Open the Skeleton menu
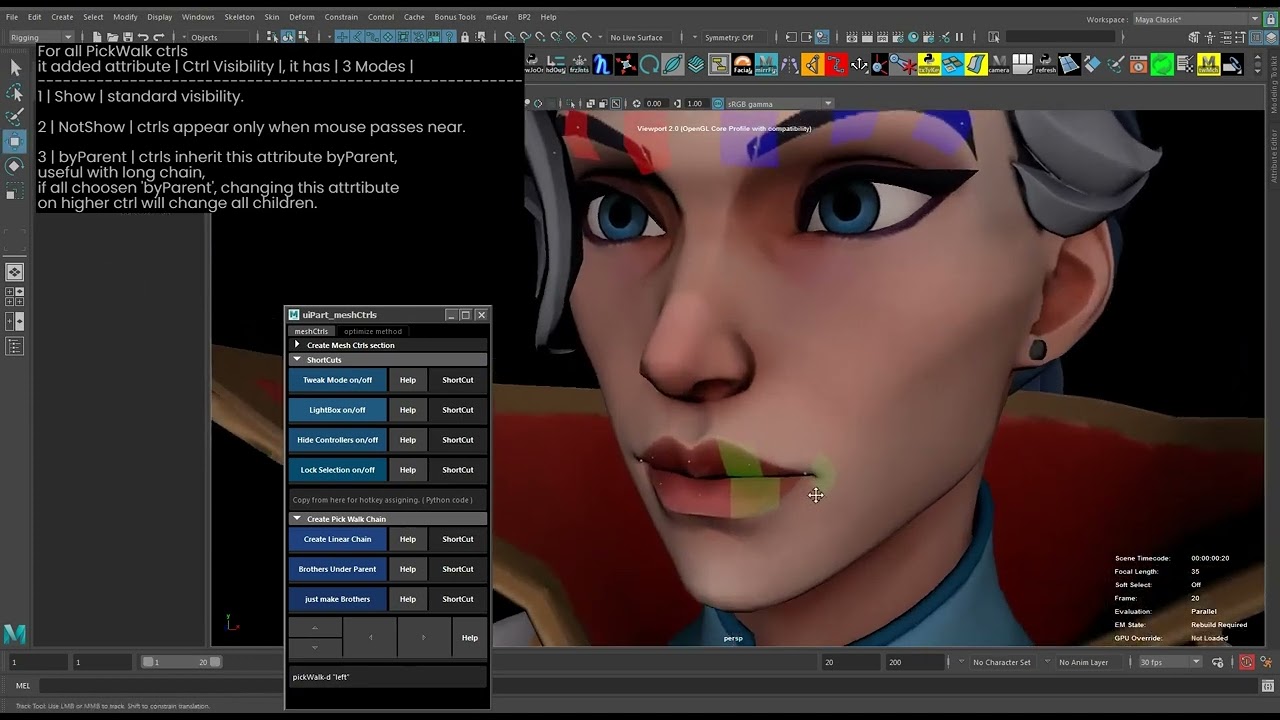1280x720 pixels. tap(239, 17)
